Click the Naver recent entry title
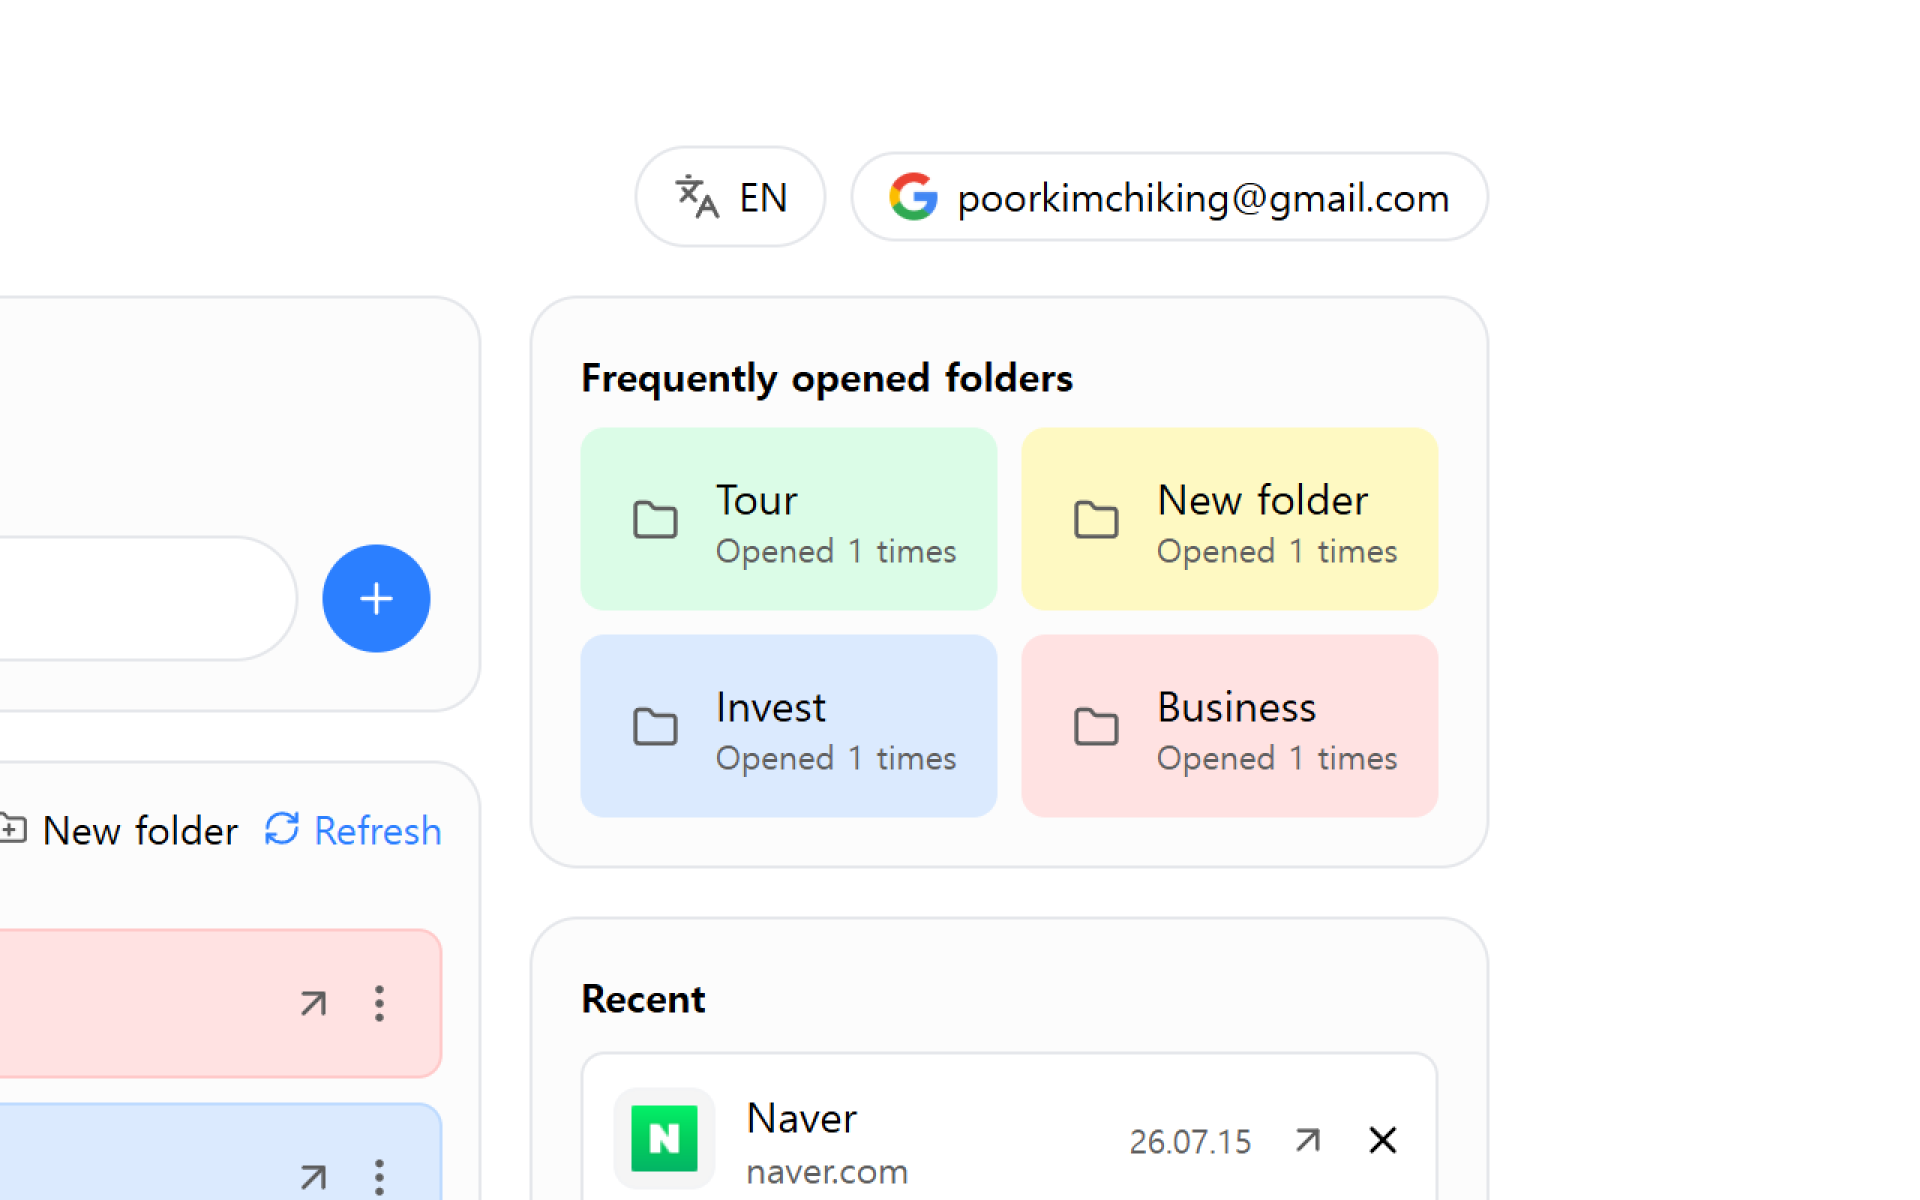Image resolution: width=1920 pixels, height=1200 pixels. (x=802, y=1118)
